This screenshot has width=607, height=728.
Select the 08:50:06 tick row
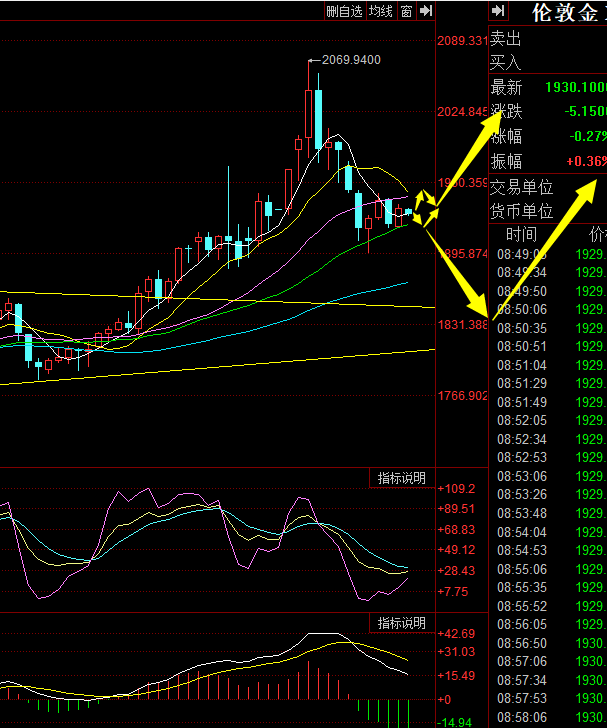click(x=552, y=309)
